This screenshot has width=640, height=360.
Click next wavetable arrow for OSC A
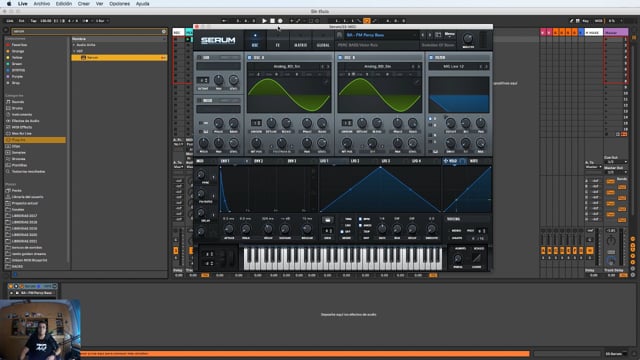[328, 66]
